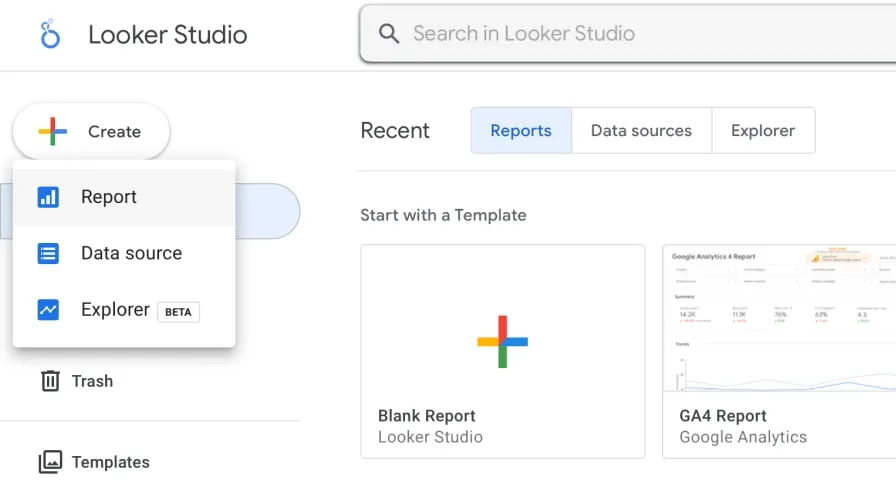
Task: Open the Create button menu
Action: click(91, 131)
